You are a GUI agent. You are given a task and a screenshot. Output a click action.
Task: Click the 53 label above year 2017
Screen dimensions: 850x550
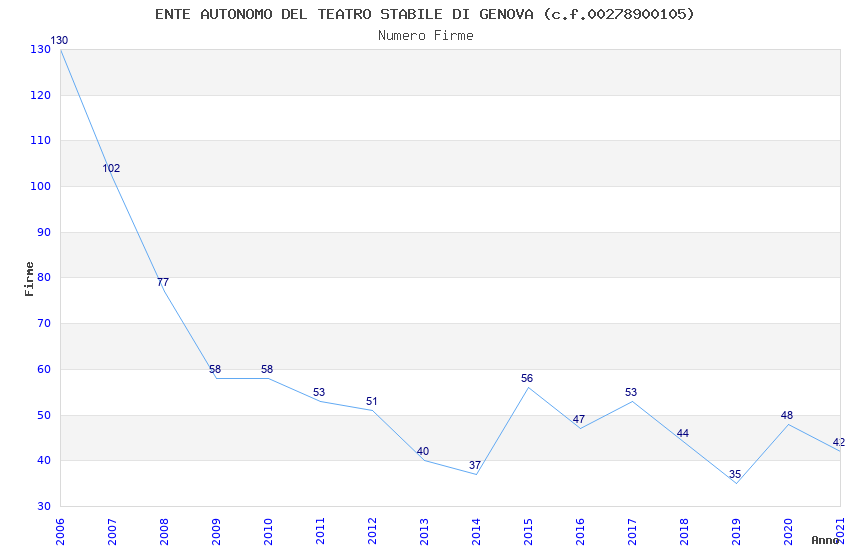(x=631, y=392)
